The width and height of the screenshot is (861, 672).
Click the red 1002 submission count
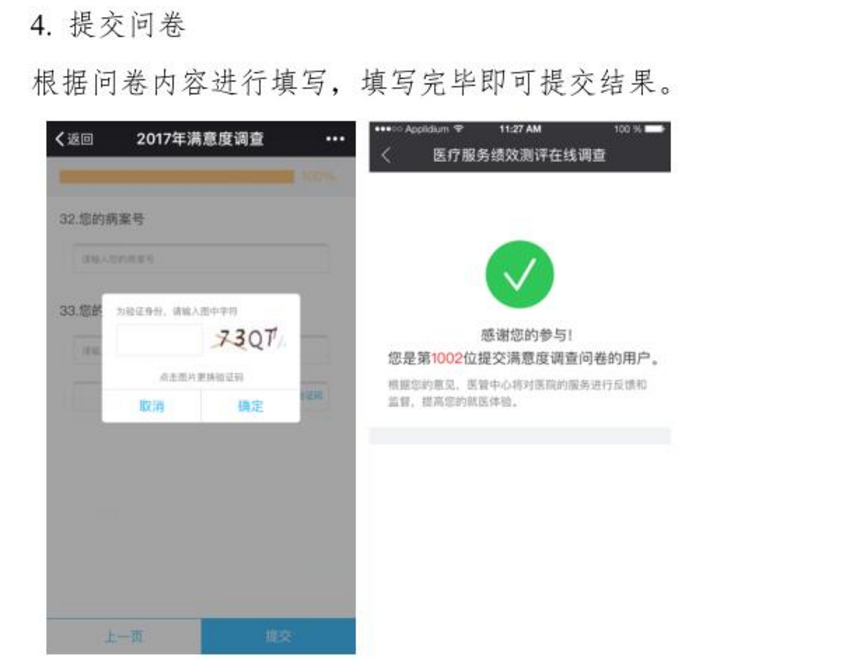[x=447, y=359]
